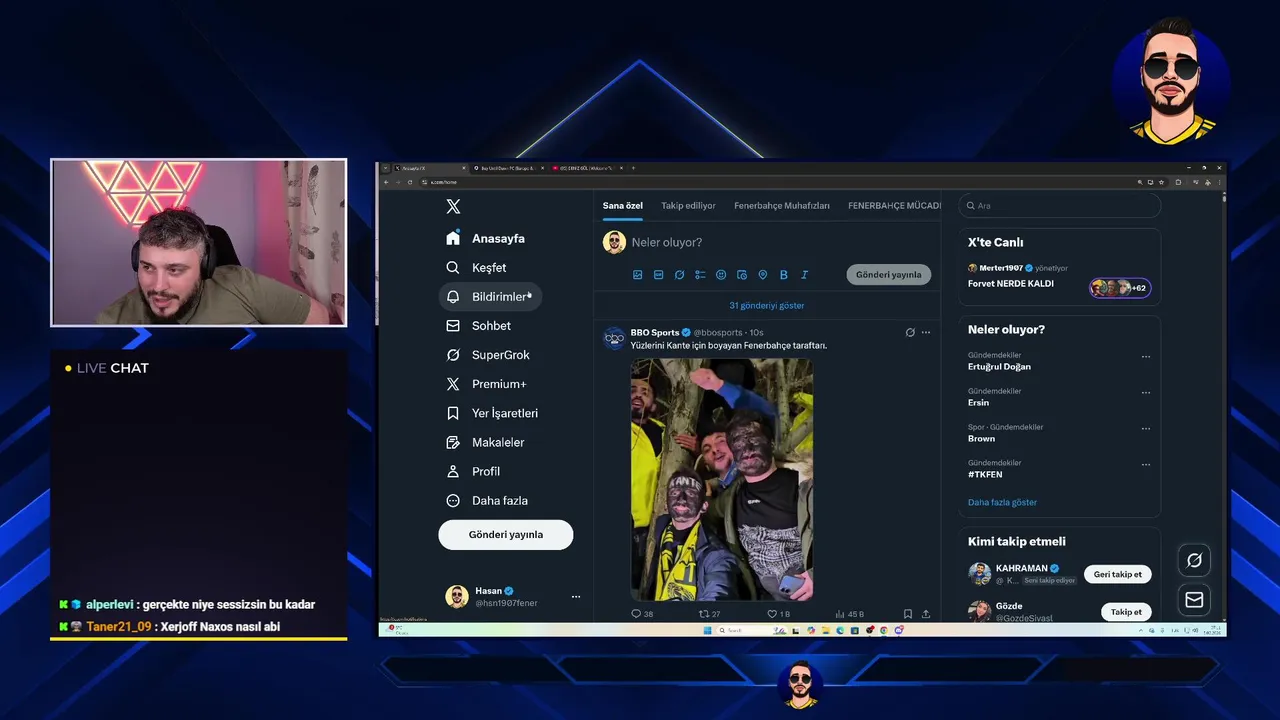1280x720 pixels.
Task: Open Anasayfa in the X sidebar
Action: 485,238
